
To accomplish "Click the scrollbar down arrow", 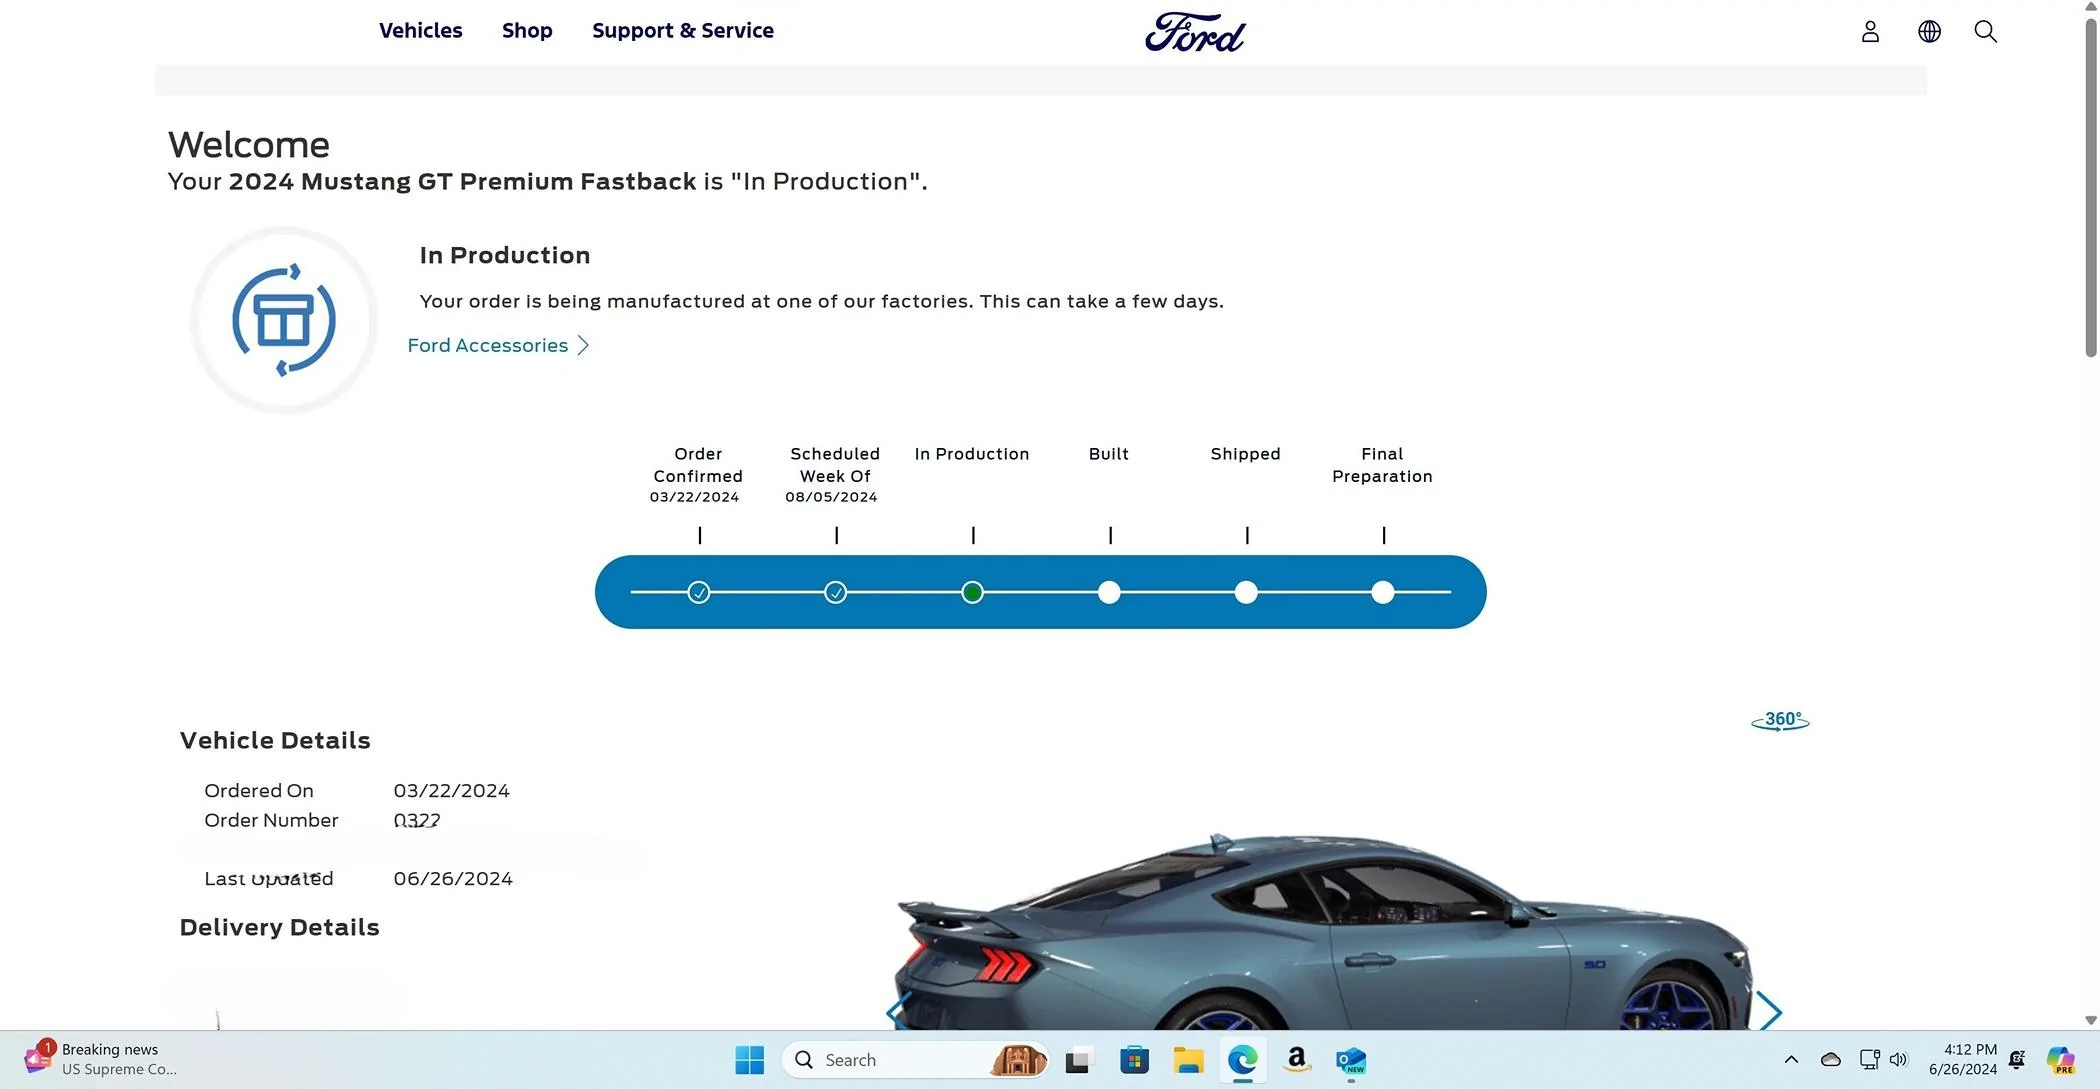I will (2090, 1021).
